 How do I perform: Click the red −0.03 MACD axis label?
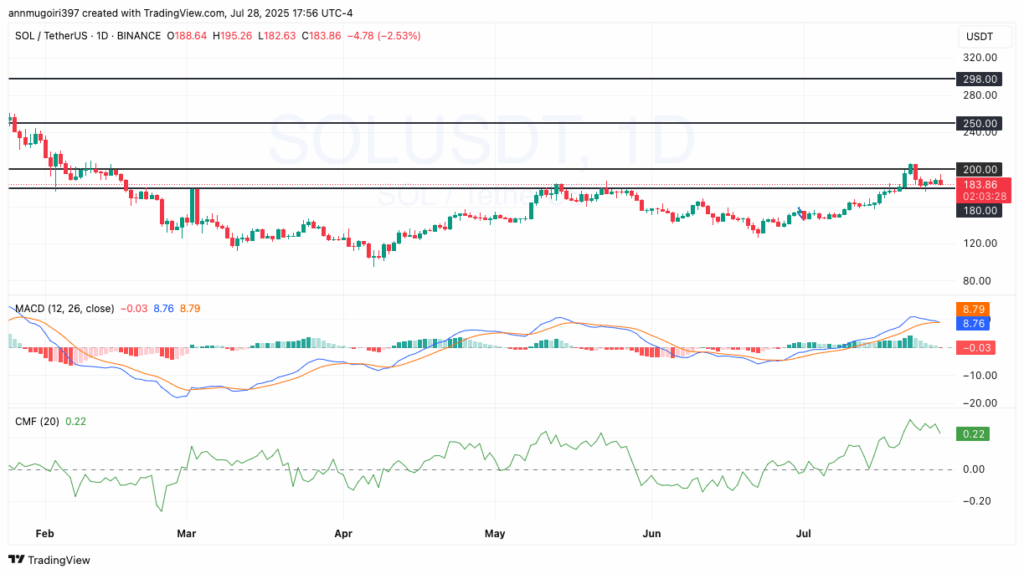(976, 347)
